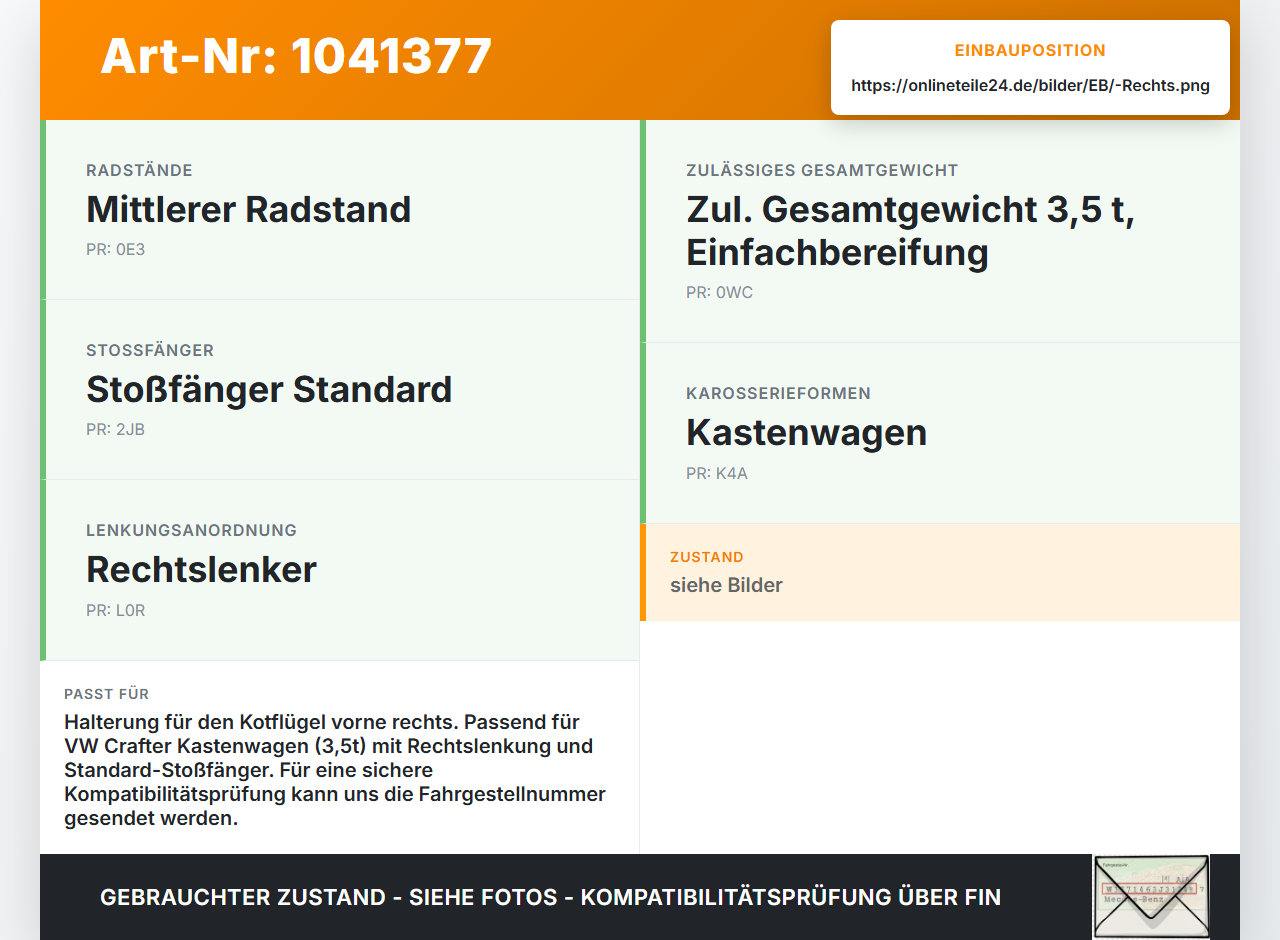The image size is (1280, 940).
Task: Select the Rechtslenker value
Action: pyautogui.click(x=201, y=569)
